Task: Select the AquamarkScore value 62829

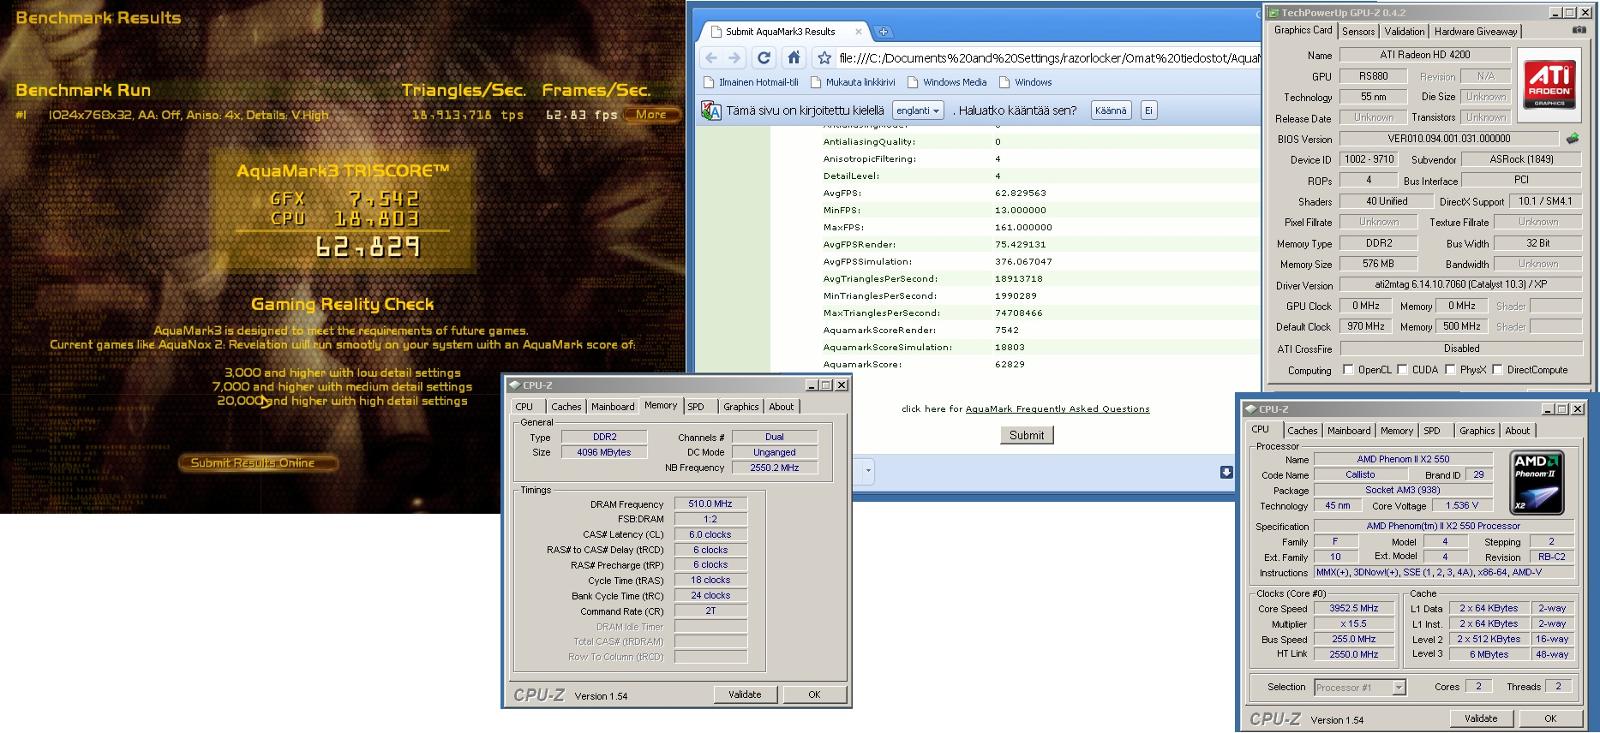Action: (1010, 364)
